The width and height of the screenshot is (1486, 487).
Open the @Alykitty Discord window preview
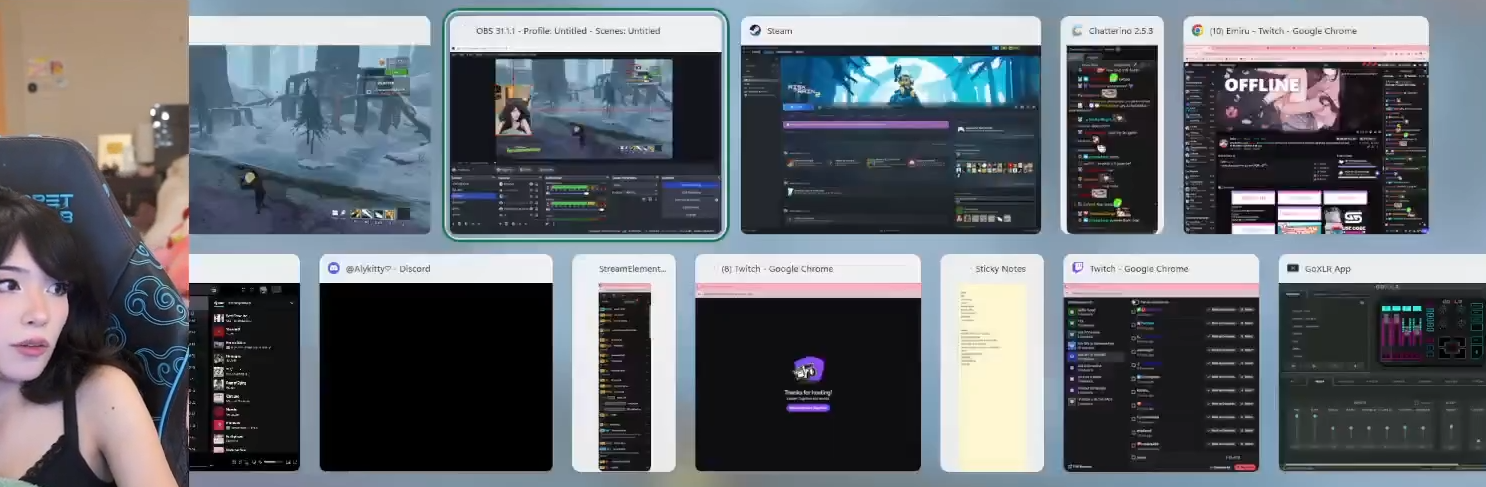pos(436,363)
